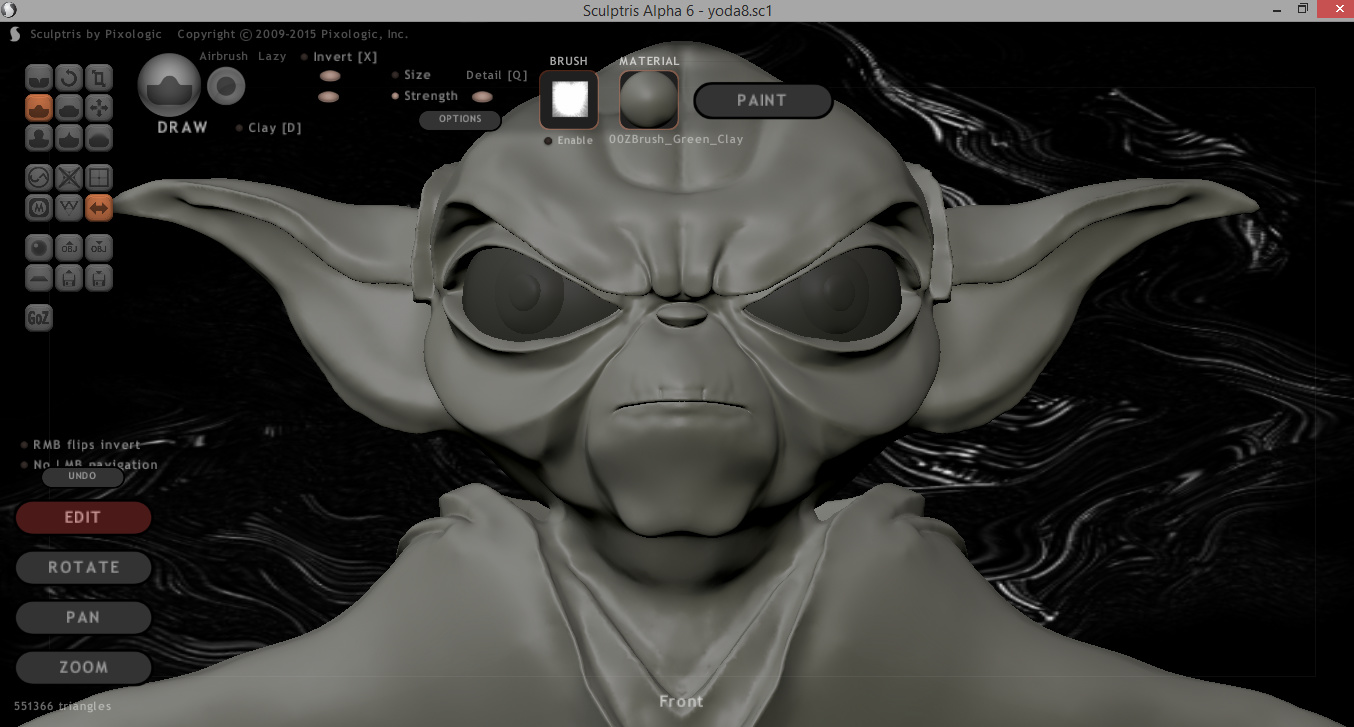Click the '00ZBrush_Green_Clay' material name

pos(676,140)
